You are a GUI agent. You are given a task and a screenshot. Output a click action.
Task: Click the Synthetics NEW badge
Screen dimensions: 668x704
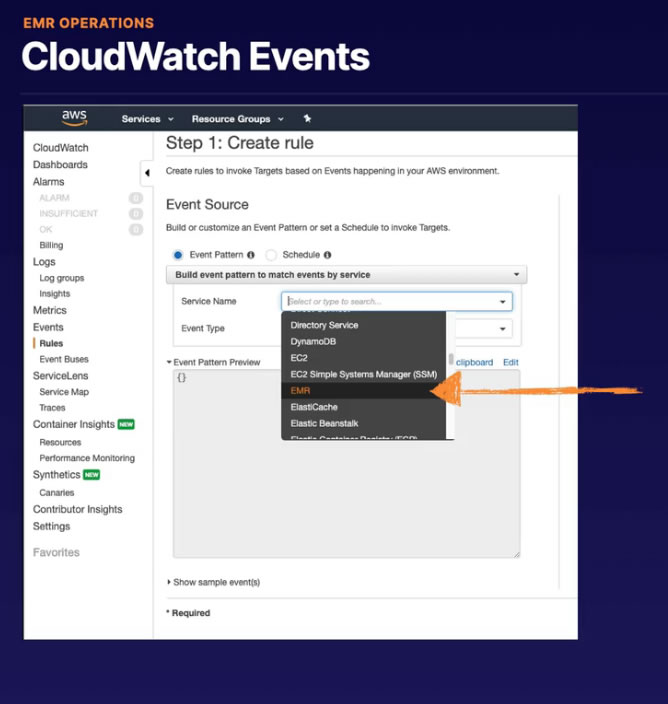click(x=92, y=475)
